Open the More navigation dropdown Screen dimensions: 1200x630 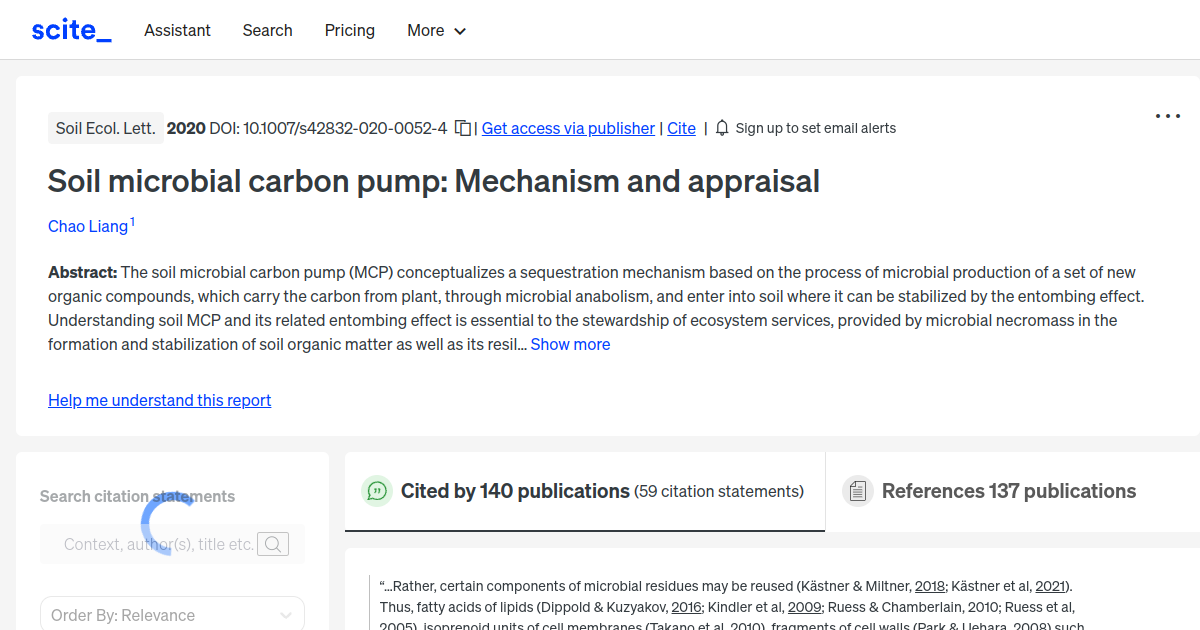coord(436,30)
